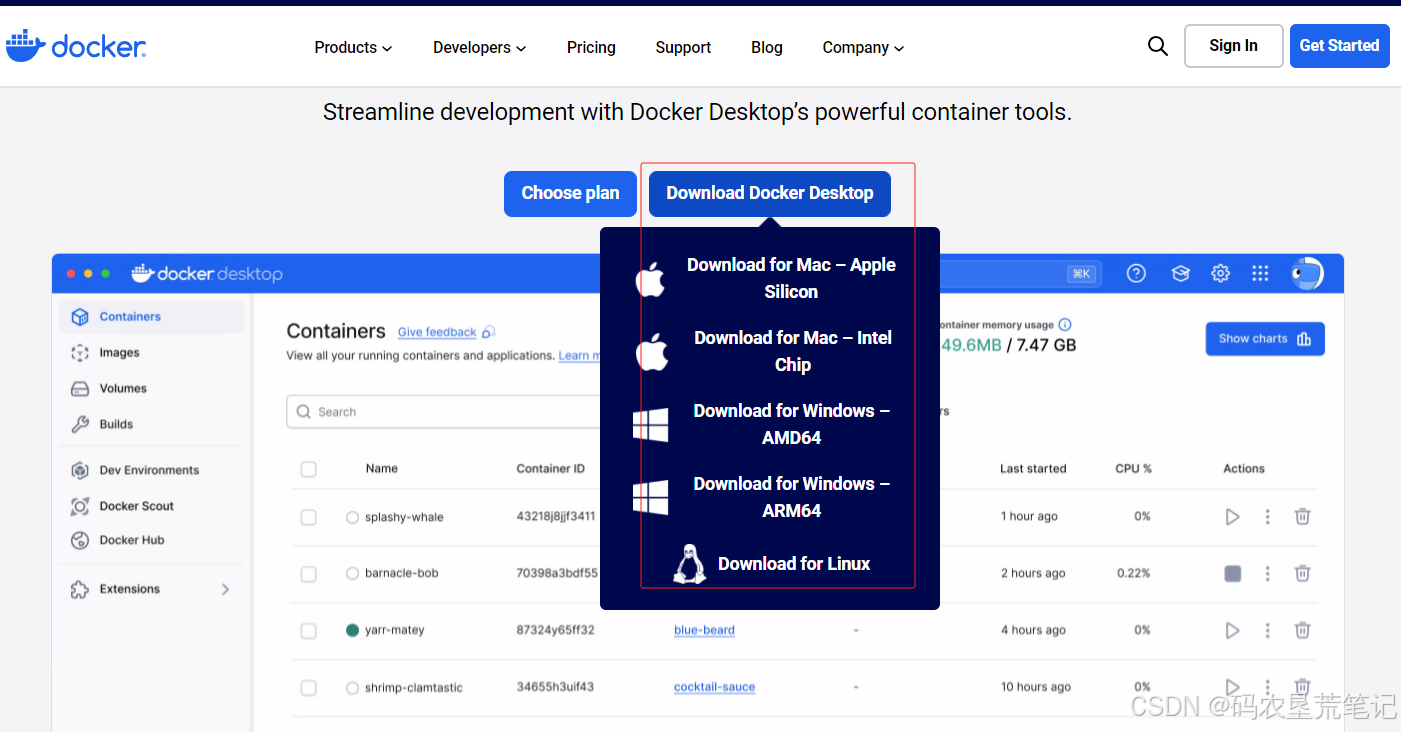Click the memory usage info icon

[1065, 325]
